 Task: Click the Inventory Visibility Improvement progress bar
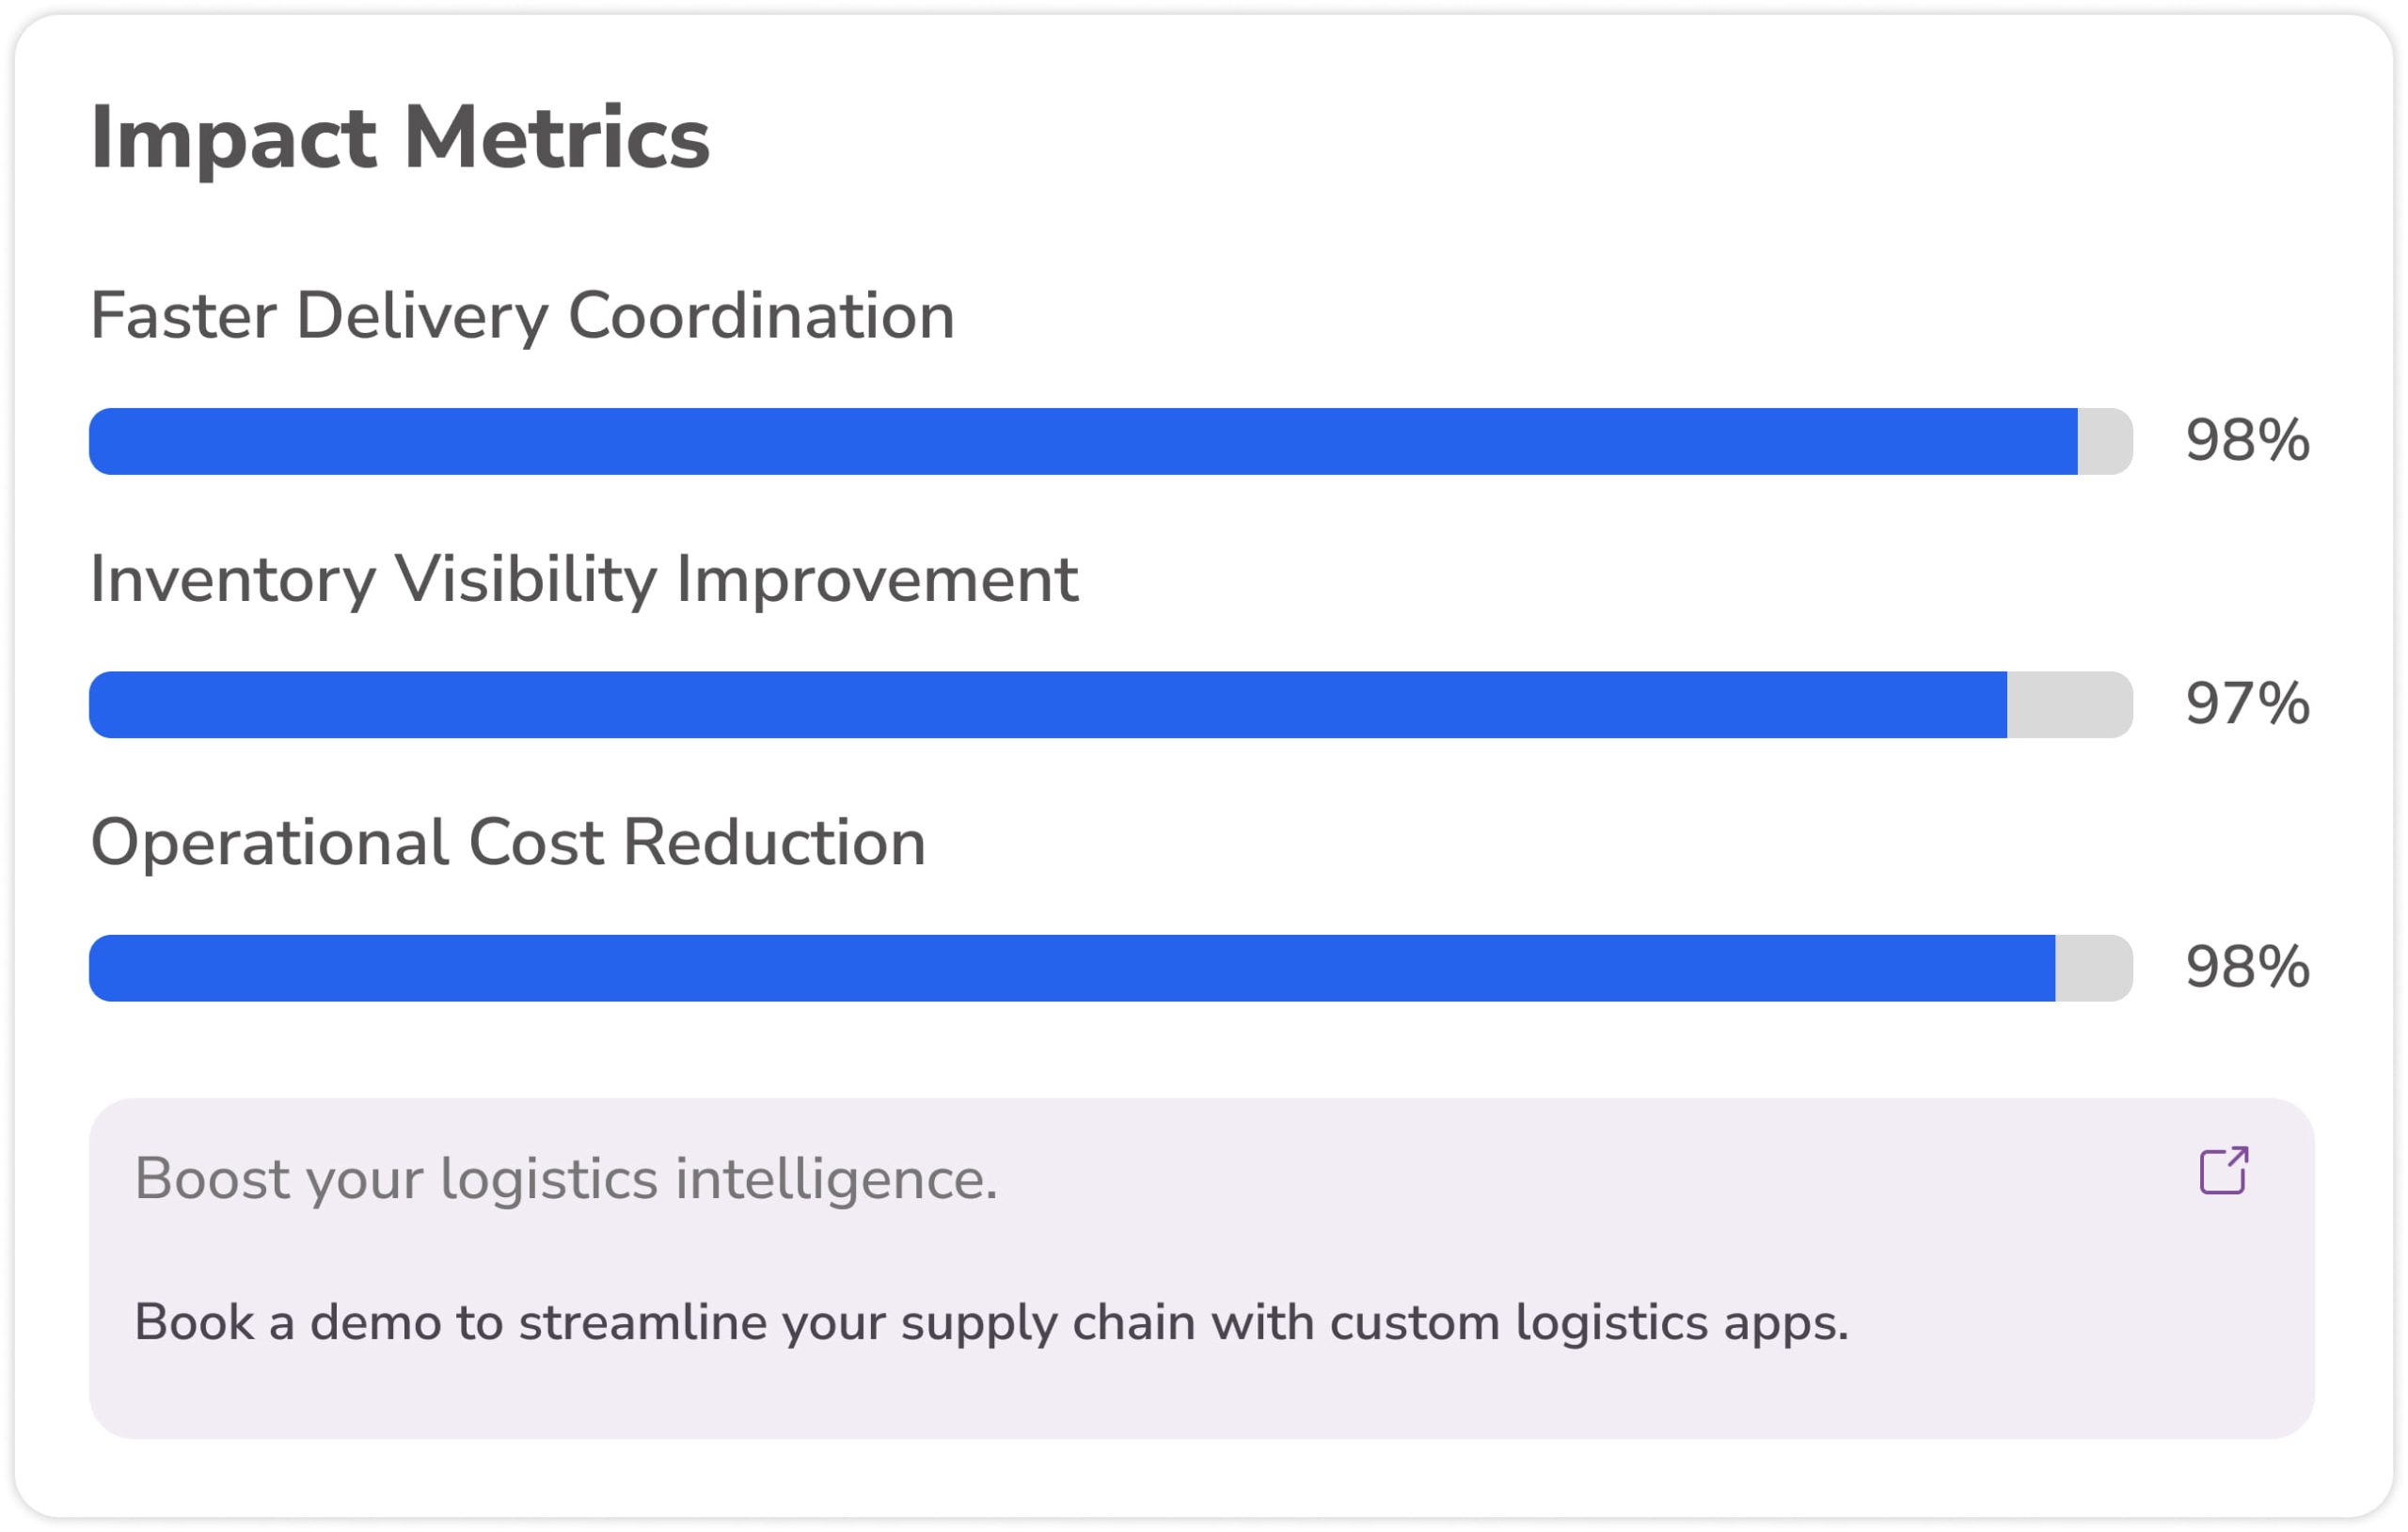pos(1110,705)
